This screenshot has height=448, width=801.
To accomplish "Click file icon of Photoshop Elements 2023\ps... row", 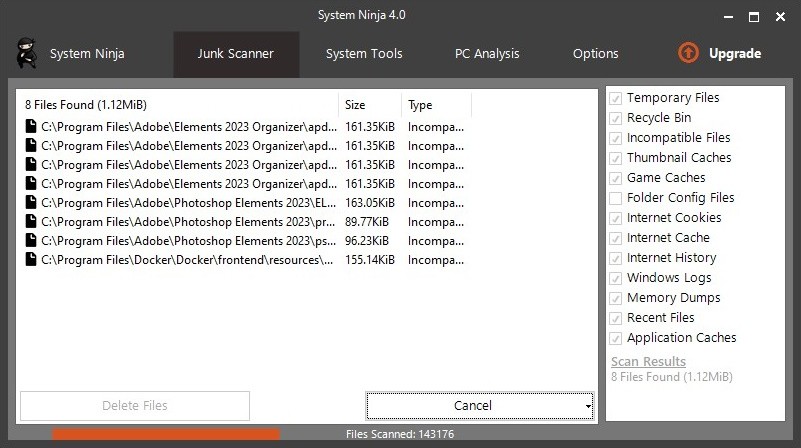I will [x=31, y=240].
